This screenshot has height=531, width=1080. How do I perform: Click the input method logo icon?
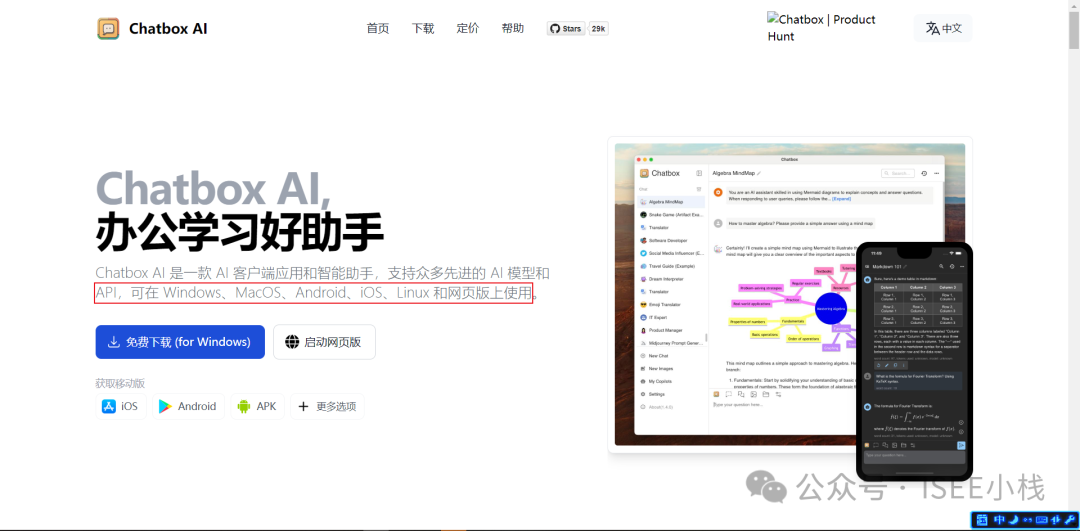pos(982,519)
